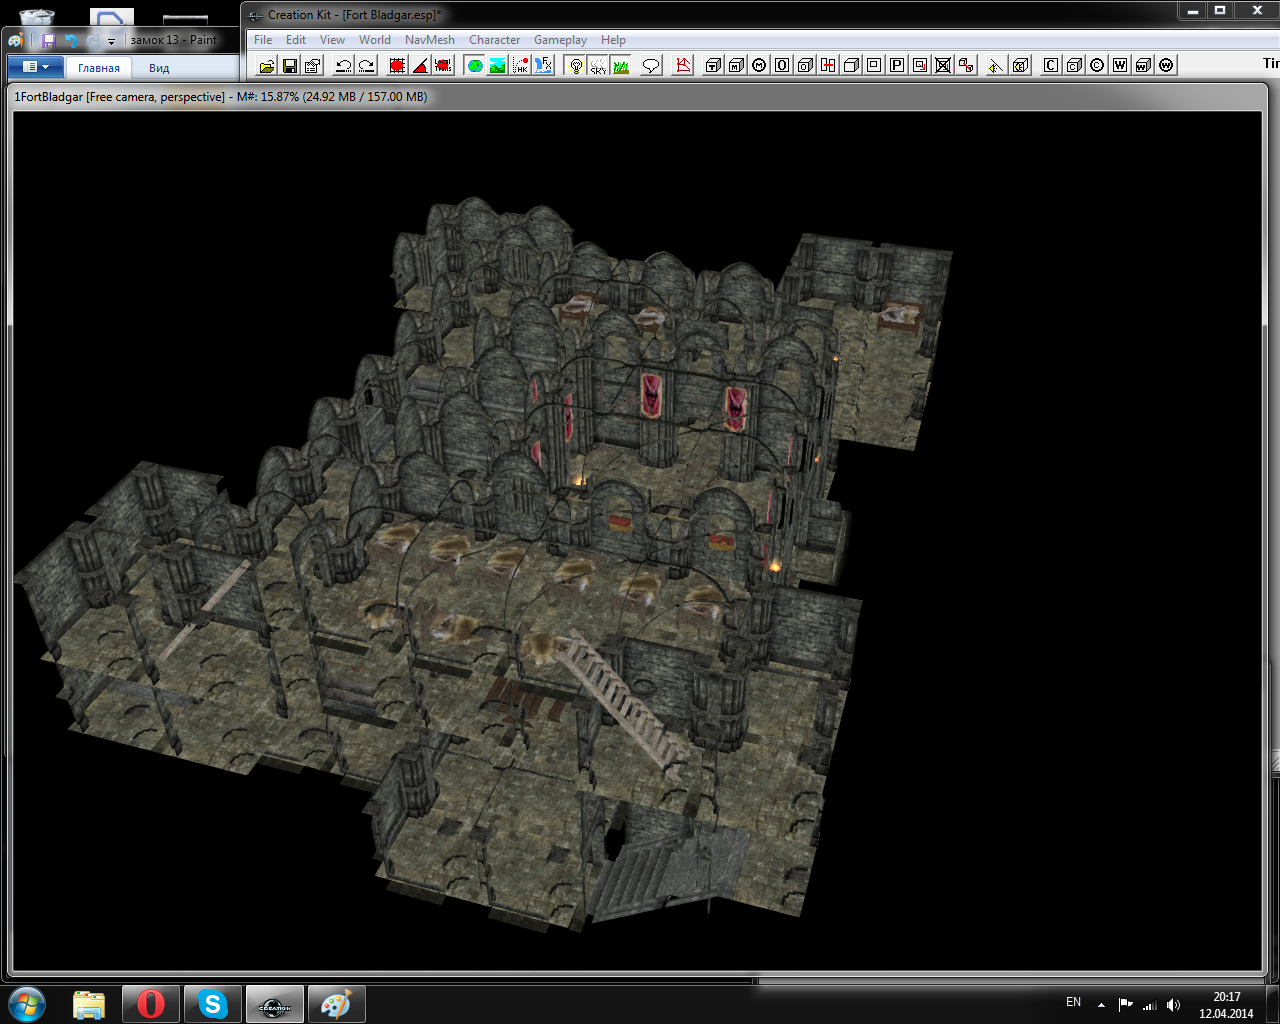Open the Paint application menu dropdown
This screenshot has width=1280, height=1024.
click(x=36, y=67)
